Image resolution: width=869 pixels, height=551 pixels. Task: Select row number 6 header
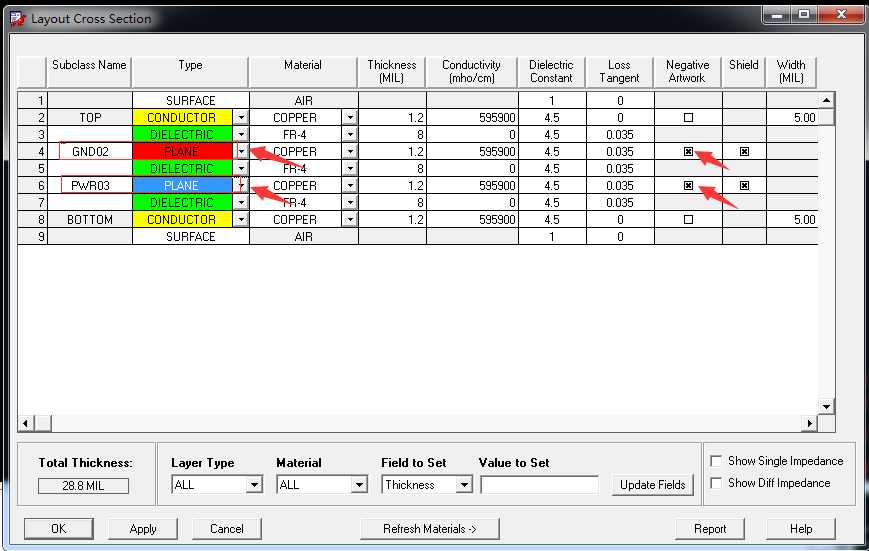(32, 185)
